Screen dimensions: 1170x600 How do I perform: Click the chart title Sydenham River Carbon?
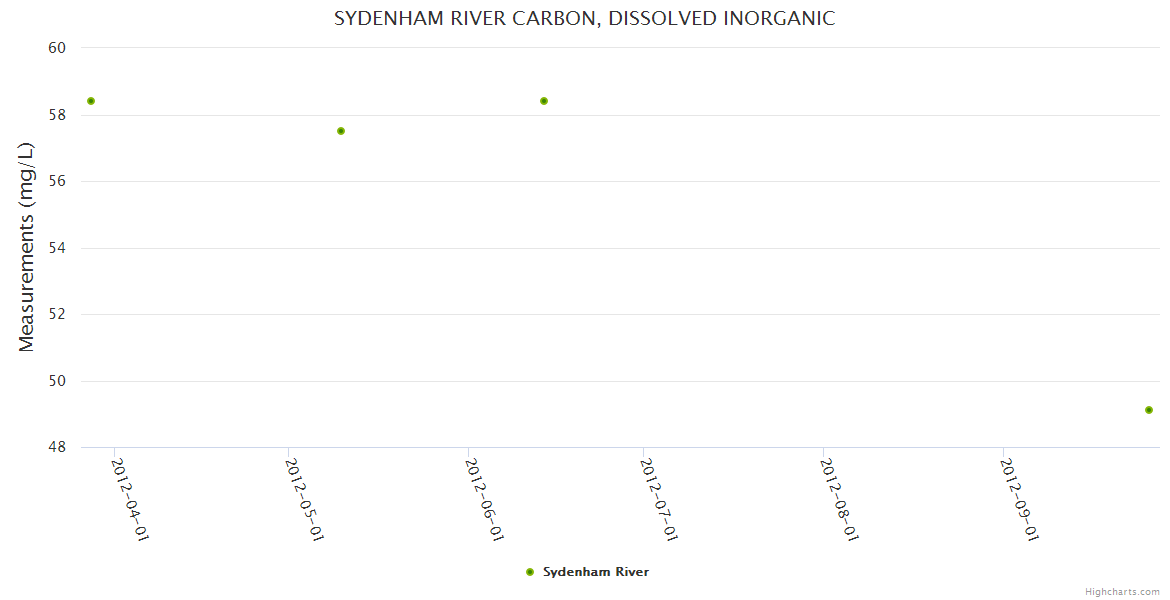coord(584,19)
